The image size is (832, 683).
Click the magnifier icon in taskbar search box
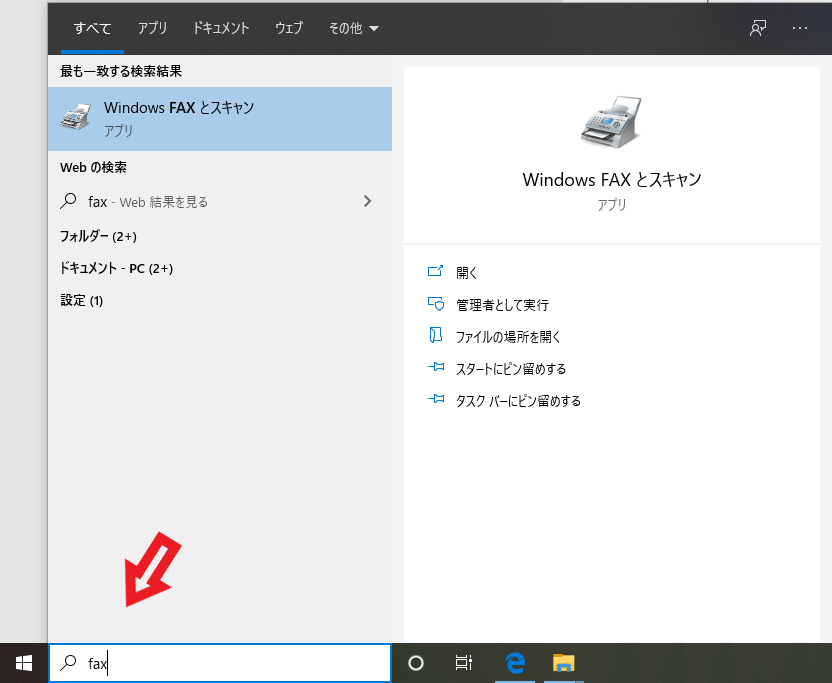pyautogui.click(x=69, y=663)
